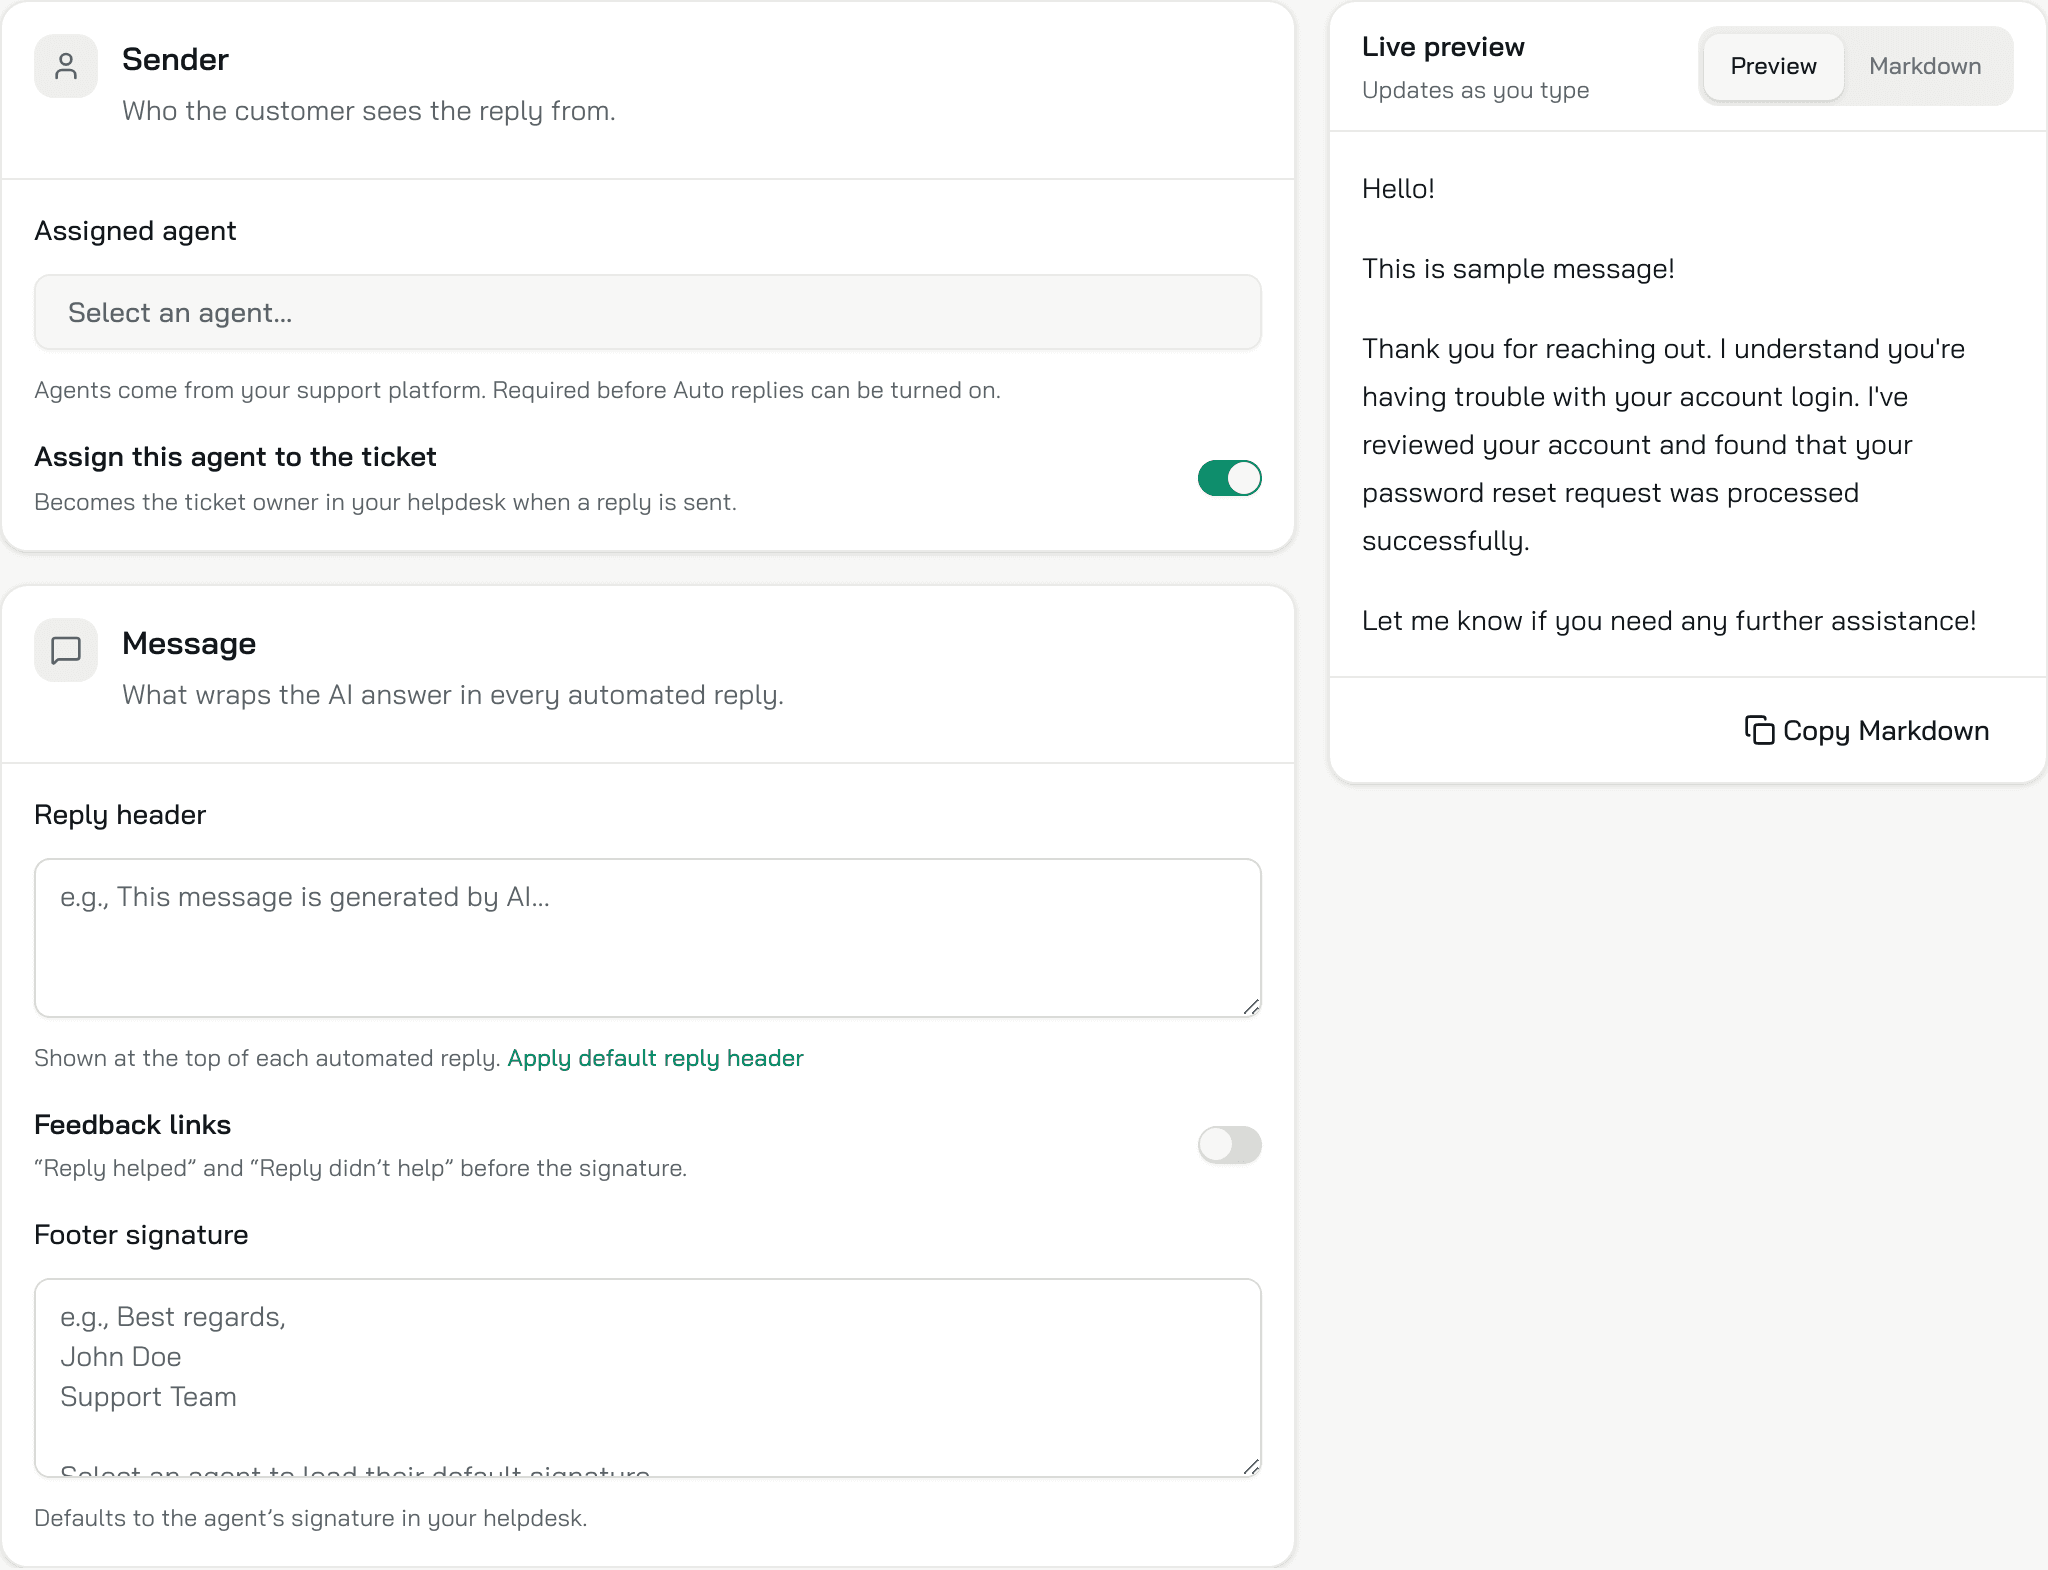Screen dimensions: 2048x1570
Task: Click the 'Feedback links' label
Action: 132,1125
